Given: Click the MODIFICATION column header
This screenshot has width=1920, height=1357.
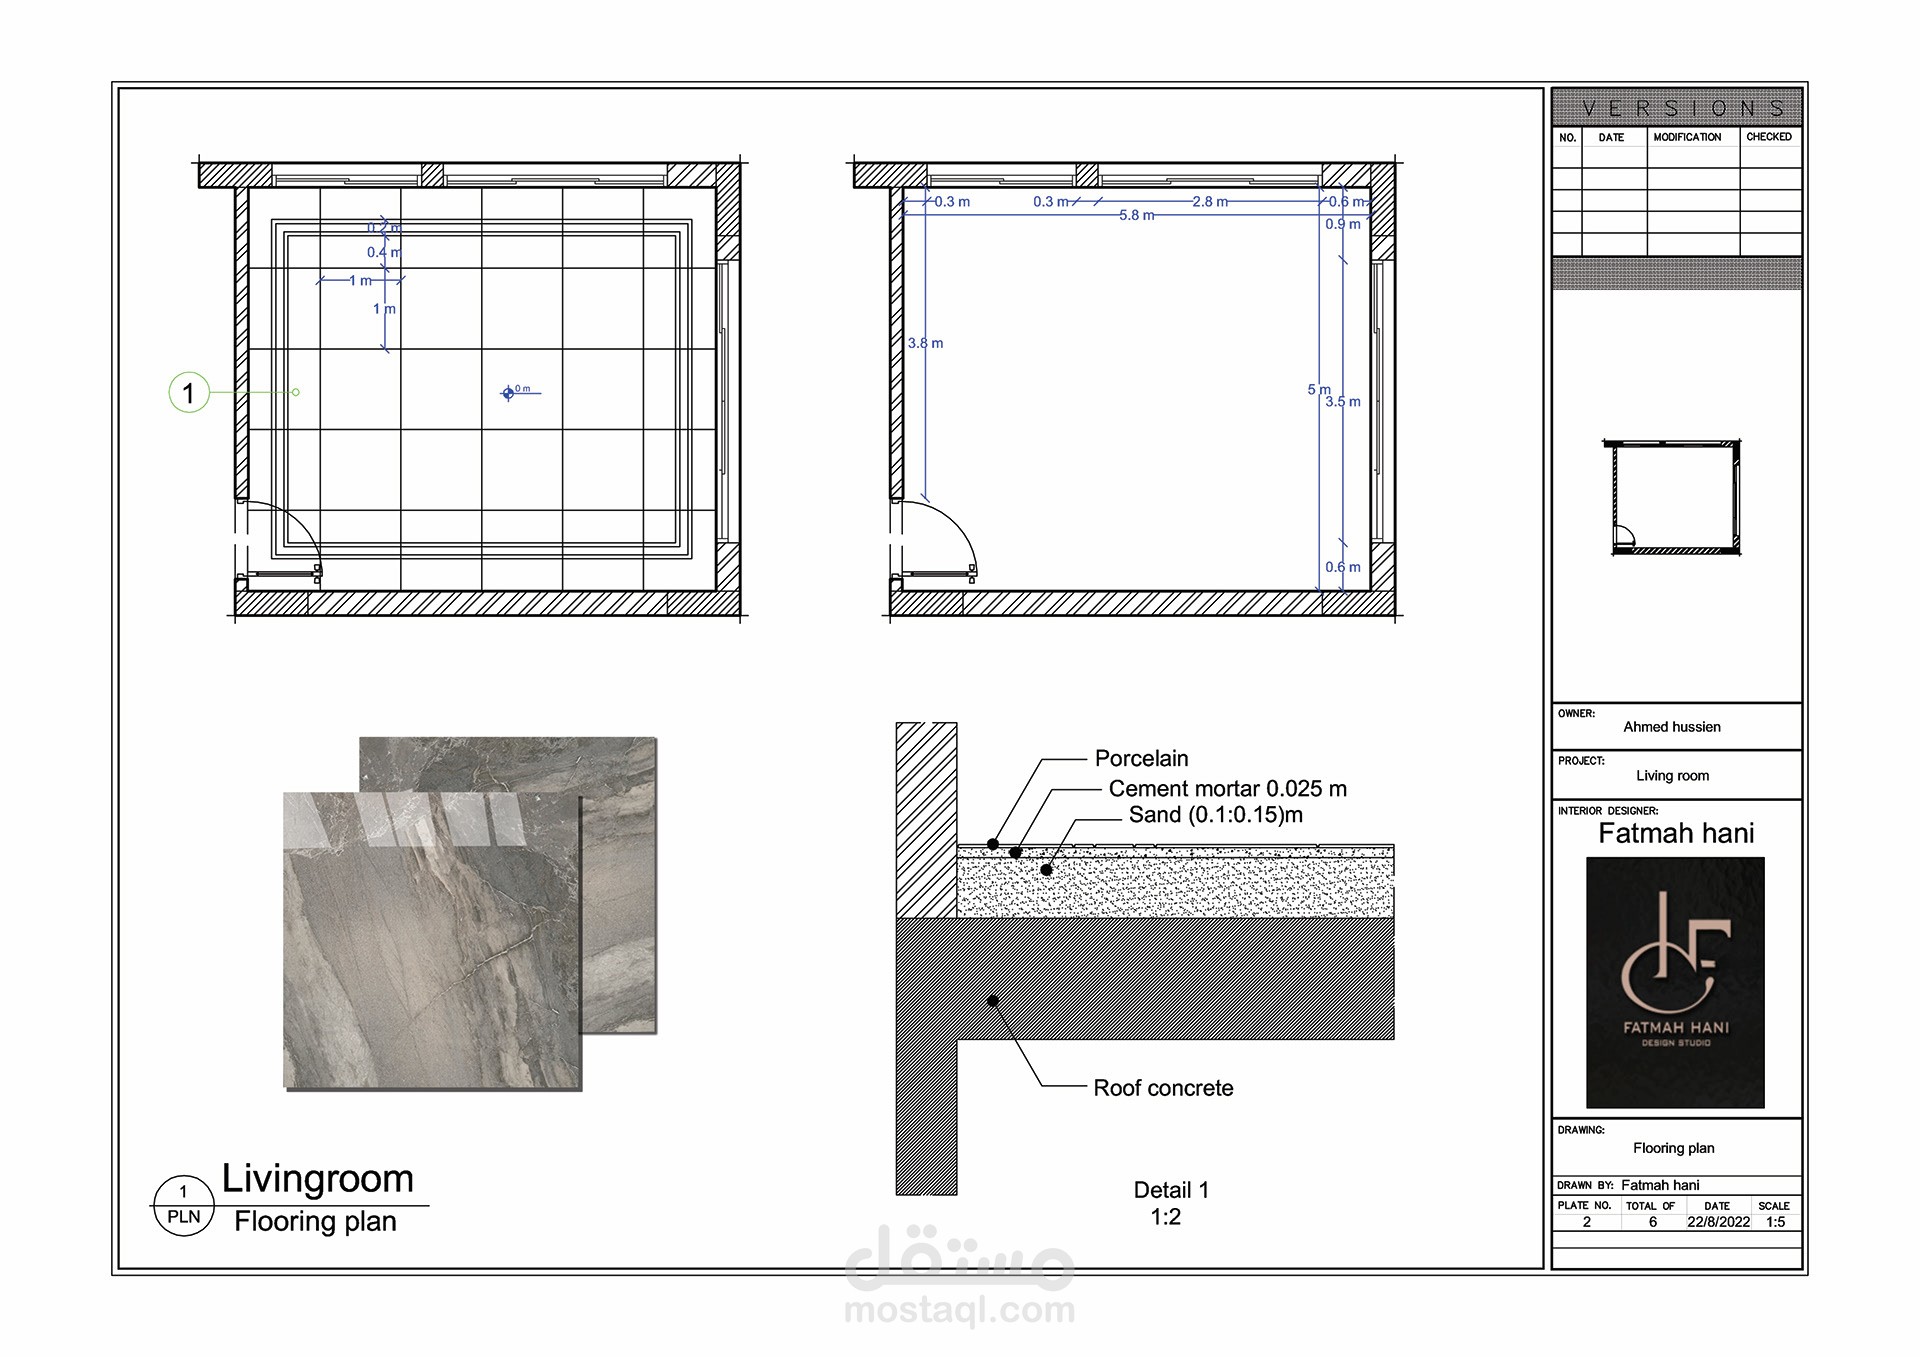Looking at the screenshot, I should click(1687, 137).
